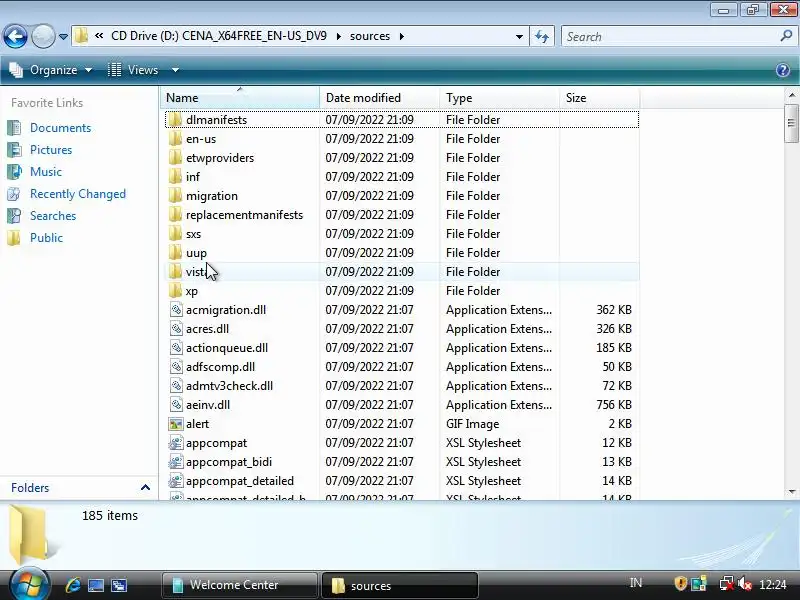Image resolution: width=800 pixels, height=600 pixels.
Task: Expand the arrow after sources breadcrumb
Action: [402, 36]
